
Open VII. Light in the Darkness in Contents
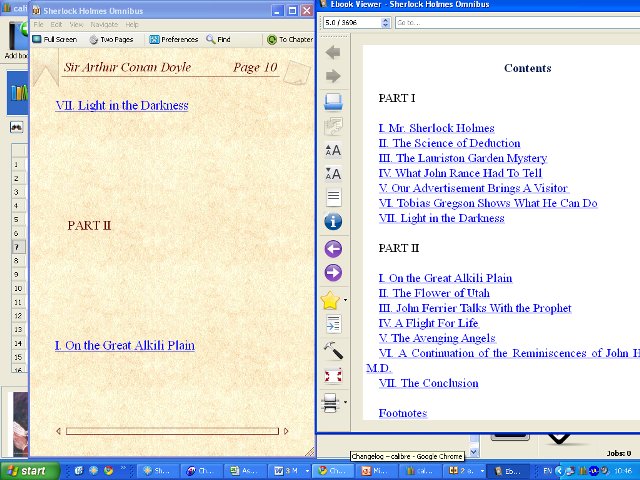[441, 218]
